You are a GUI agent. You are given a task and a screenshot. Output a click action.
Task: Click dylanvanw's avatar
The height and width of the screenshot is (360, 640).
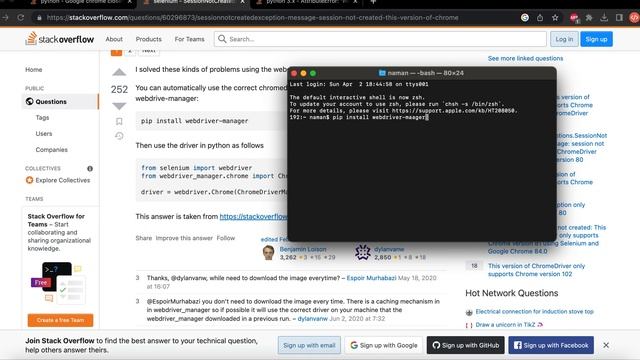pos(362,253)
